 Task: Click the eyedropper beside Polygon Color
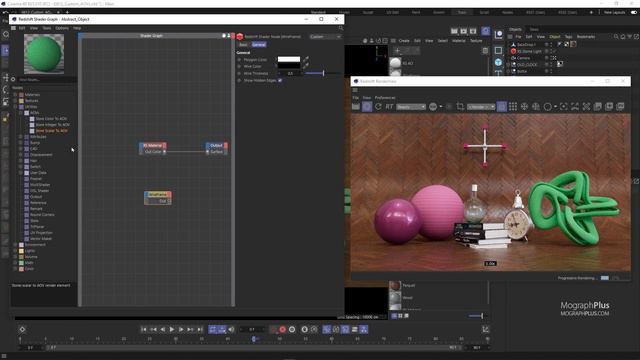(x=306, y=60)
